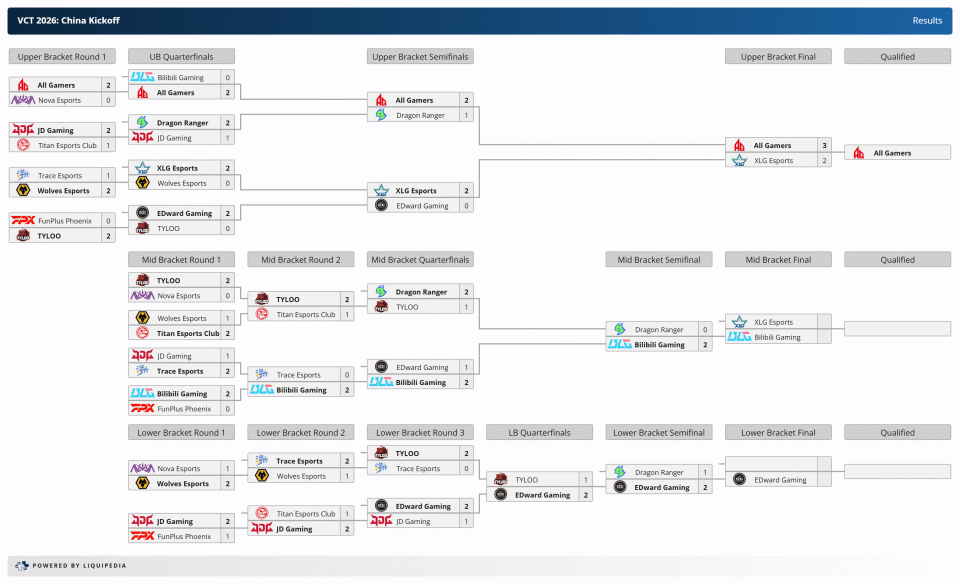The height and width of the screenshot is (584, 960).
Task: Select the Upper Bracket Semifinals header
Action: tap(420, 56)
